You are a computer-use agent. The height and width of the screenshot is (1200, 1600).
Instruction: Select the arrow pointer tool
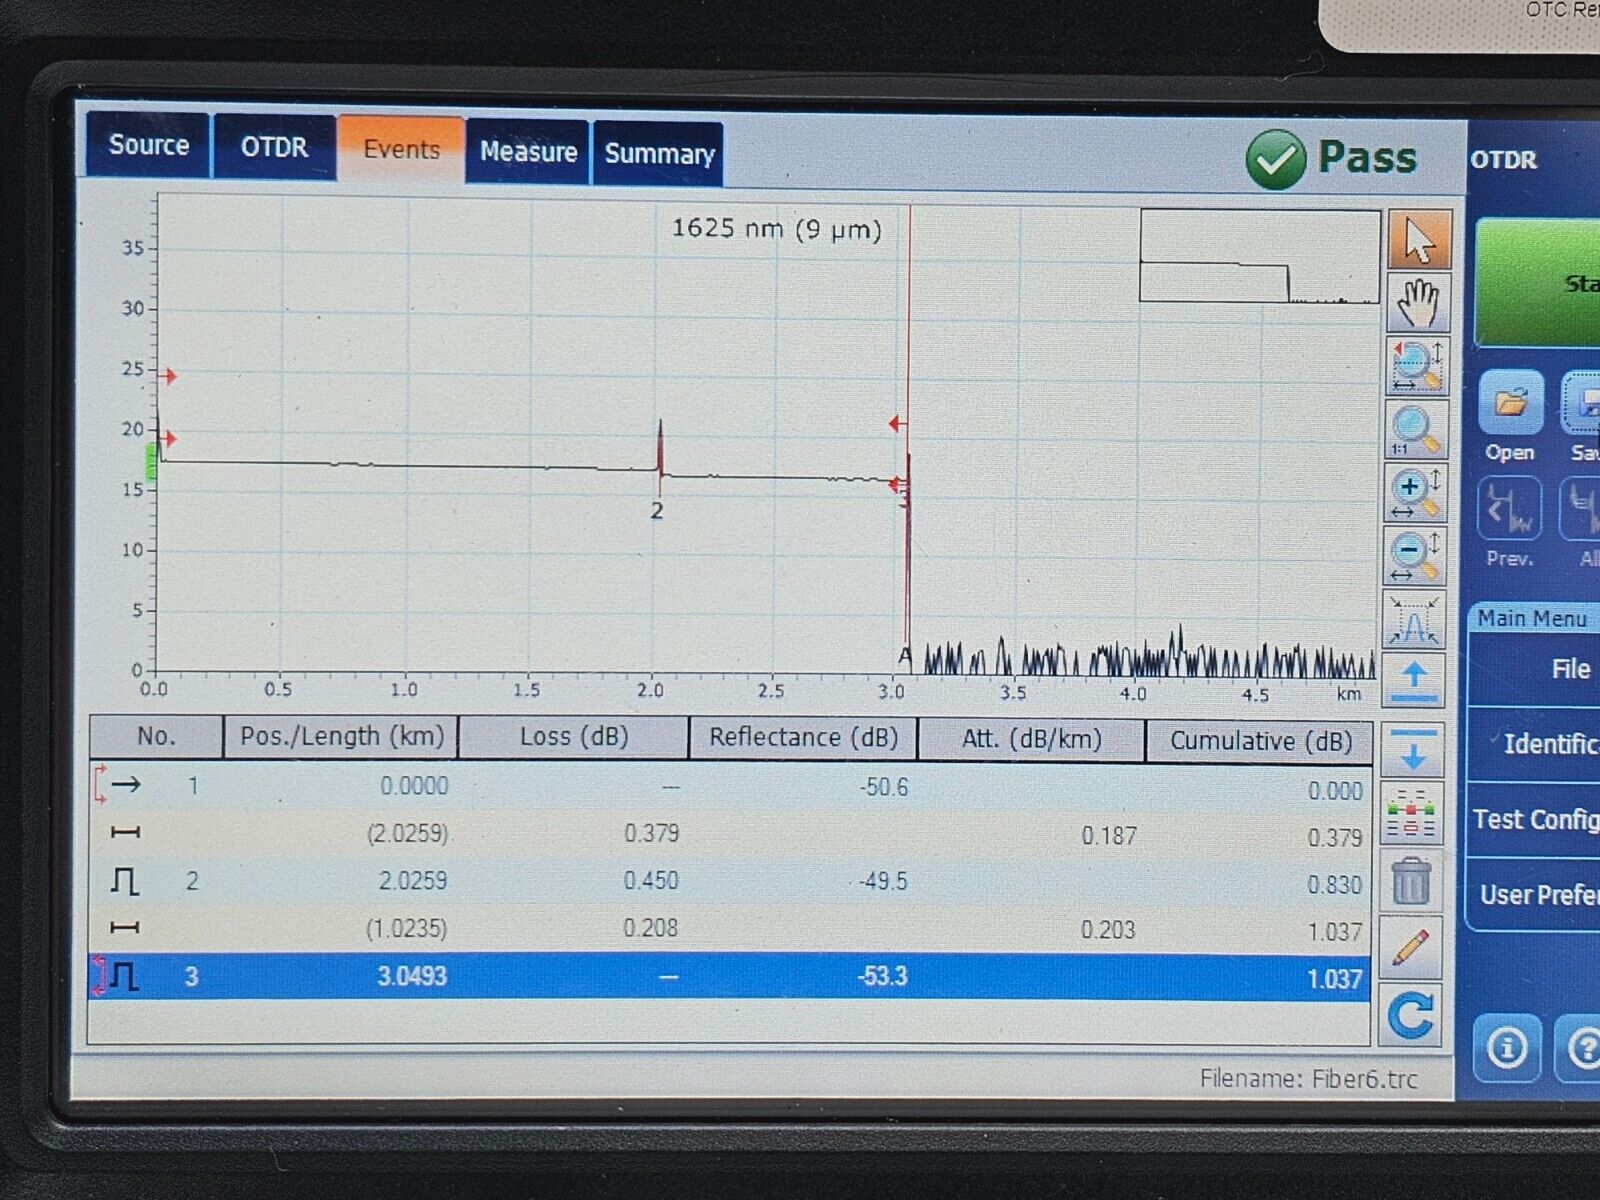1418,240
